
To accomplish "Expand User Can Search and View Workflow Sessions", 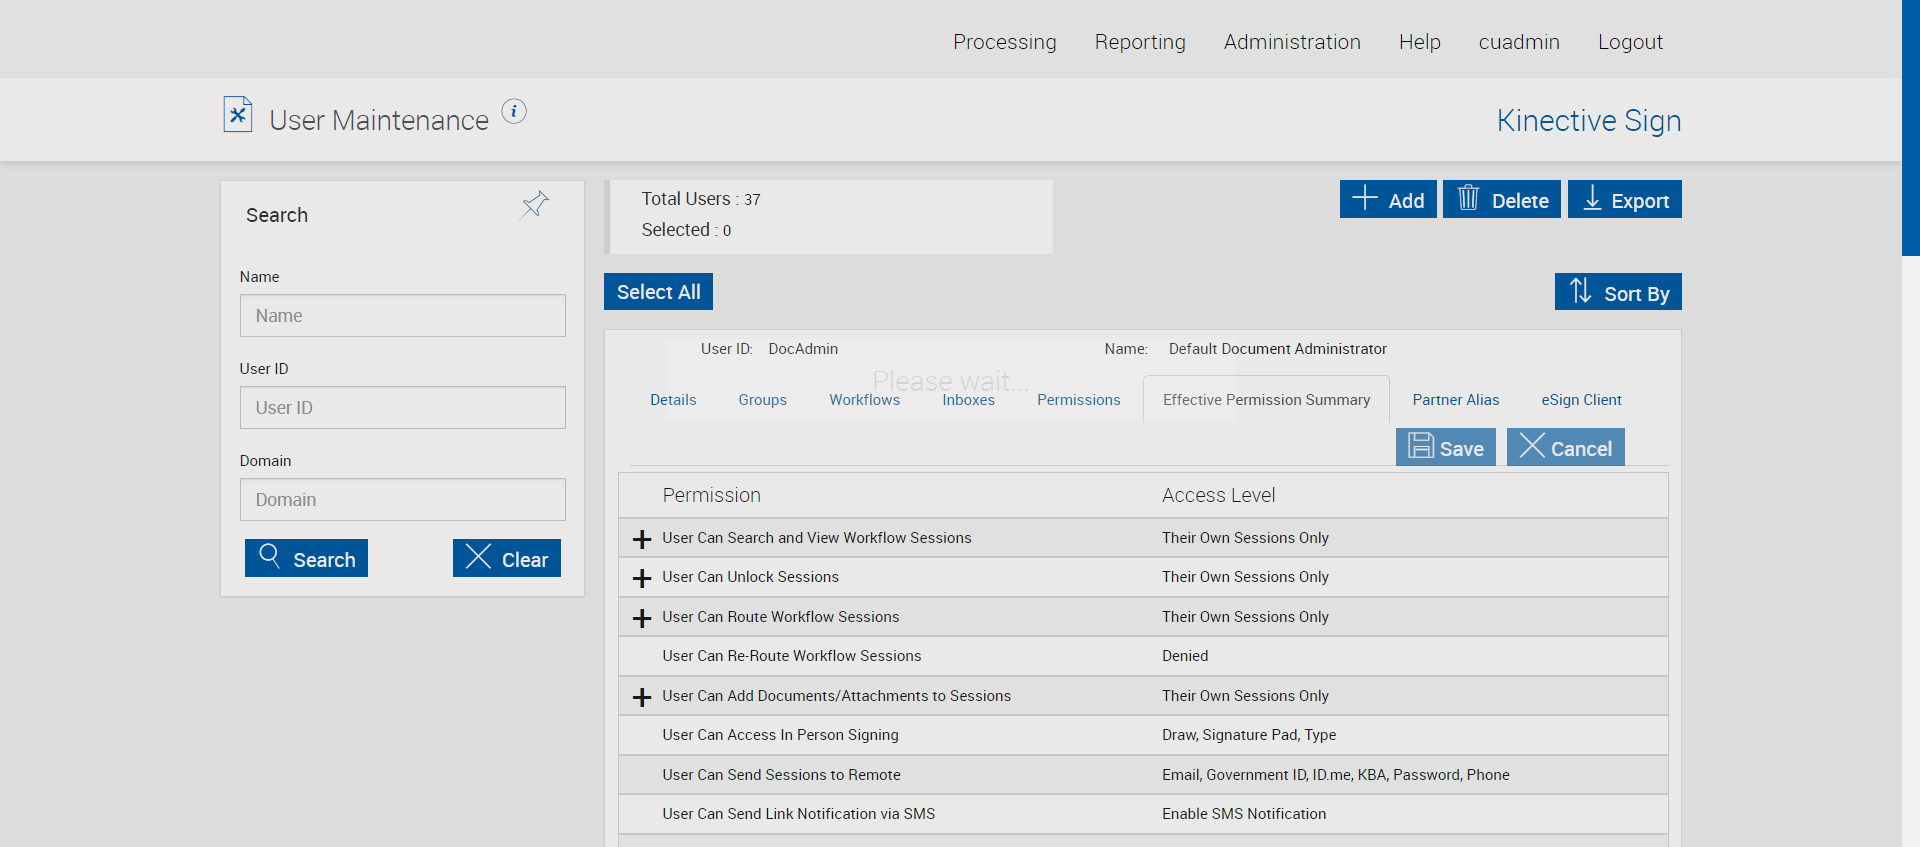I will (642, 539).
